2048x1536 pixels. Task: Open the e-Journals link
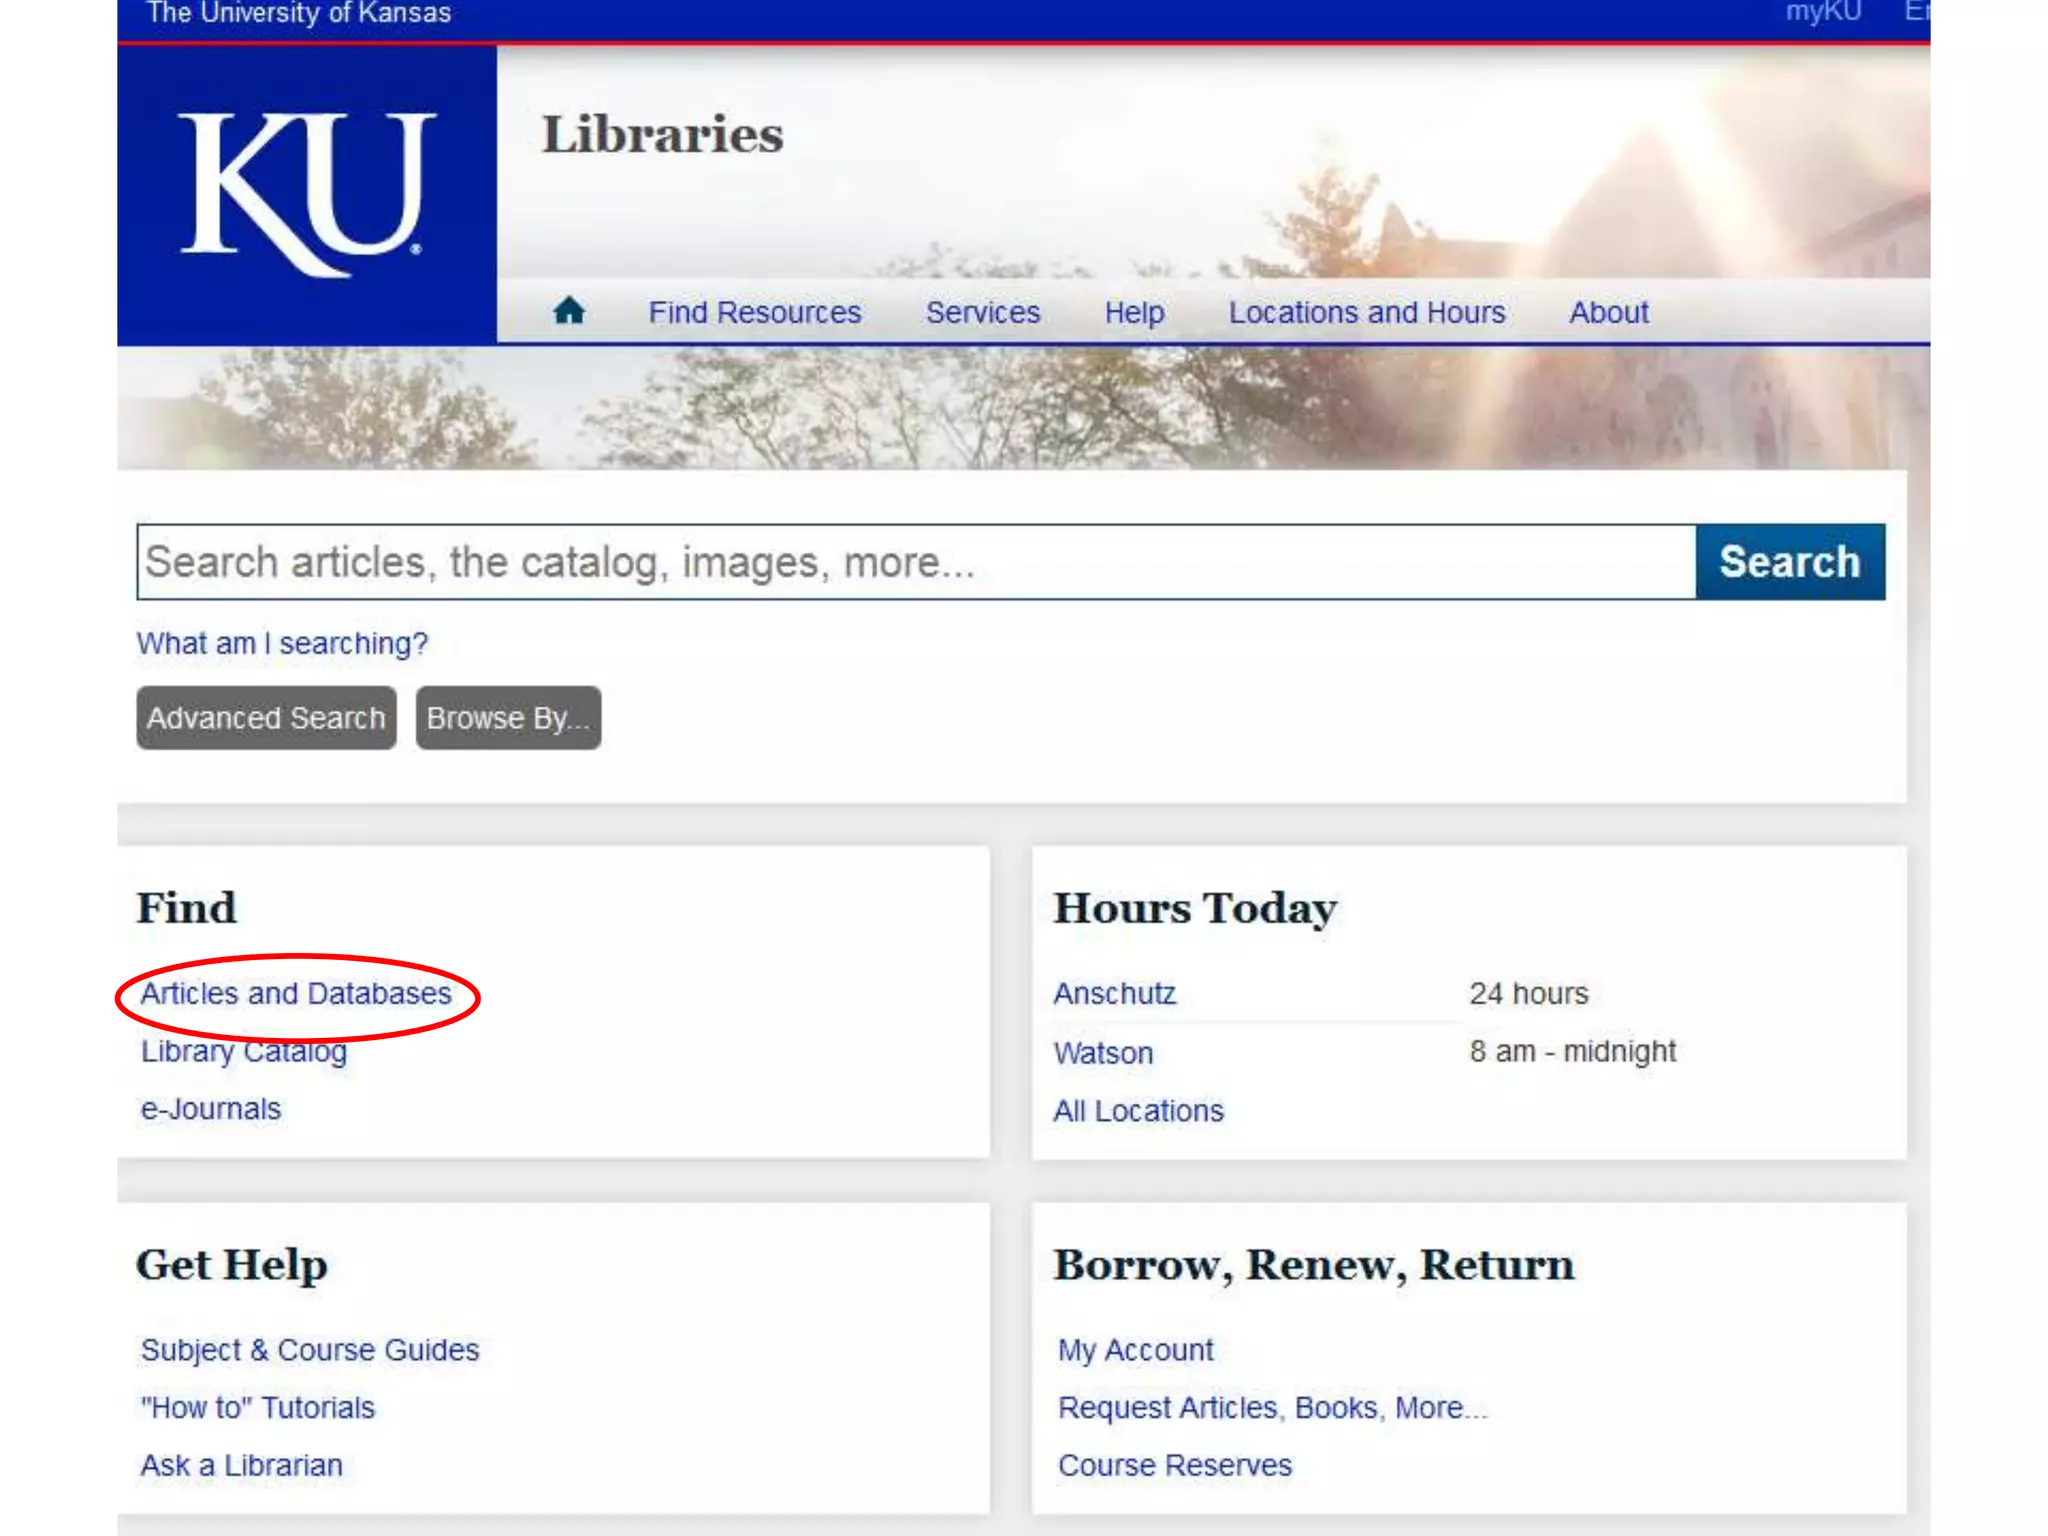(211, 1109)
